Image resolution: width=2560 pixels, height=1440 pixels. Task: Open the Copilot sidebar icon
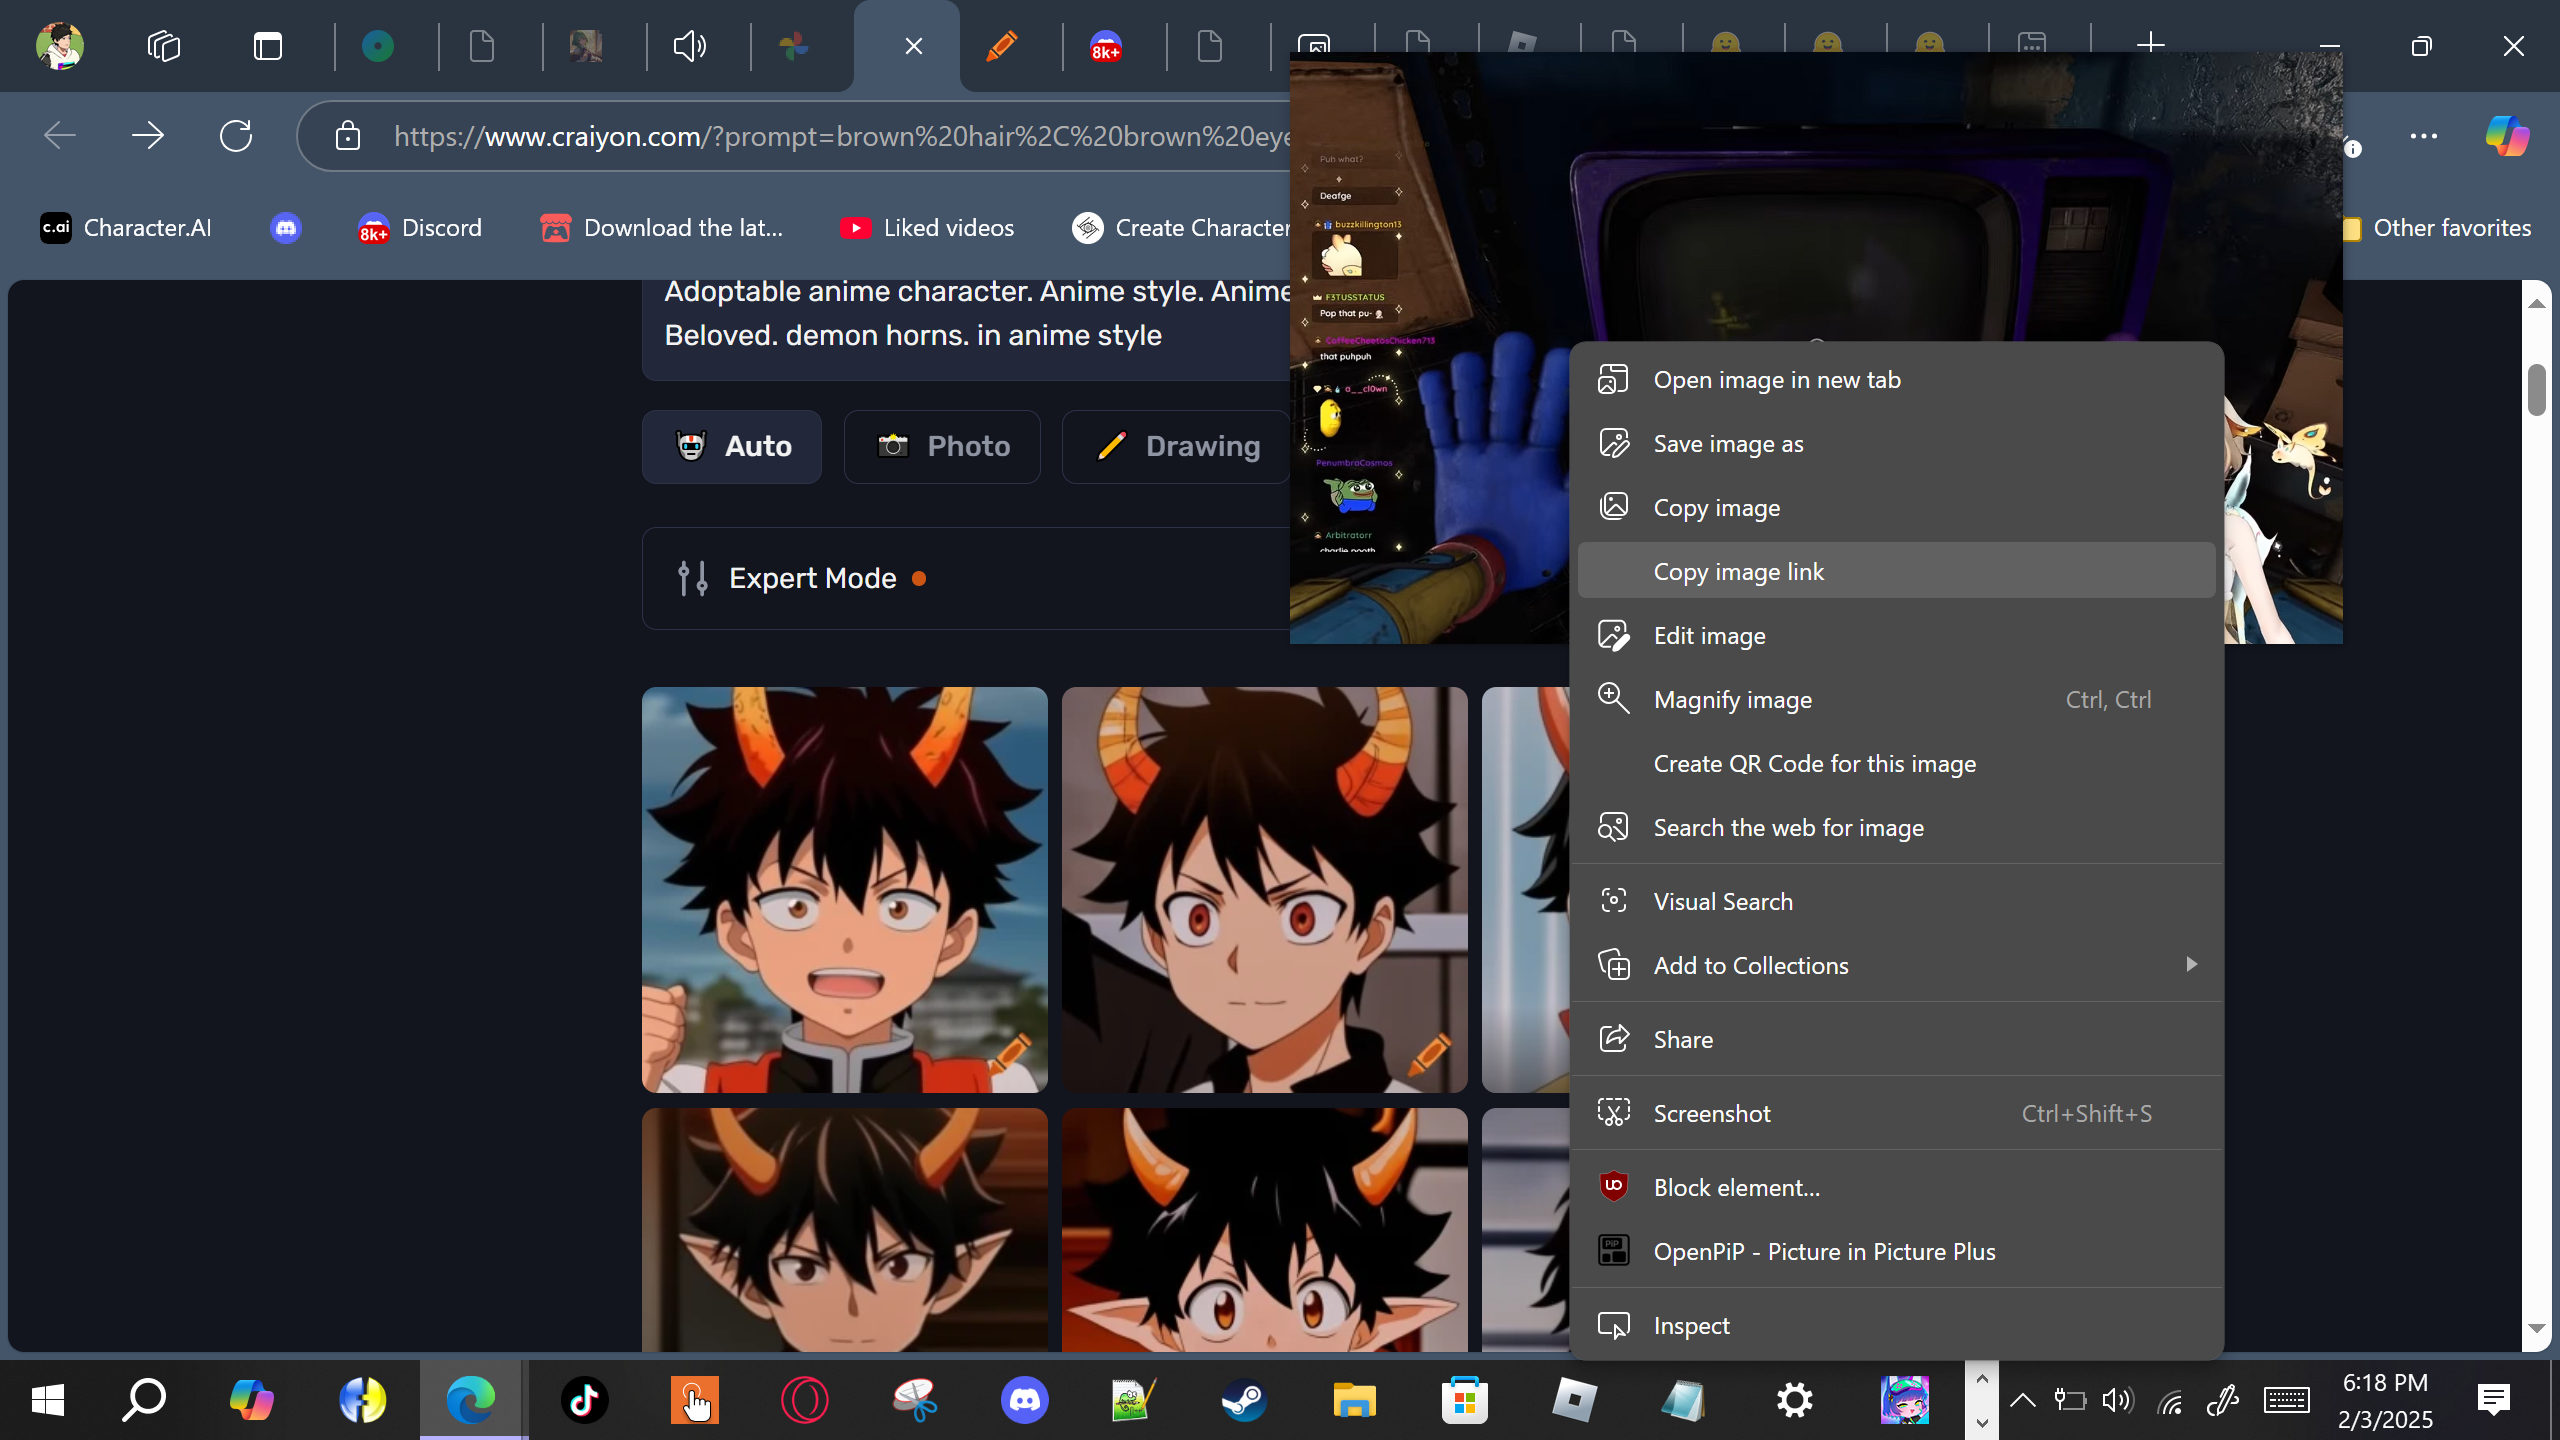click(2508, 135)
